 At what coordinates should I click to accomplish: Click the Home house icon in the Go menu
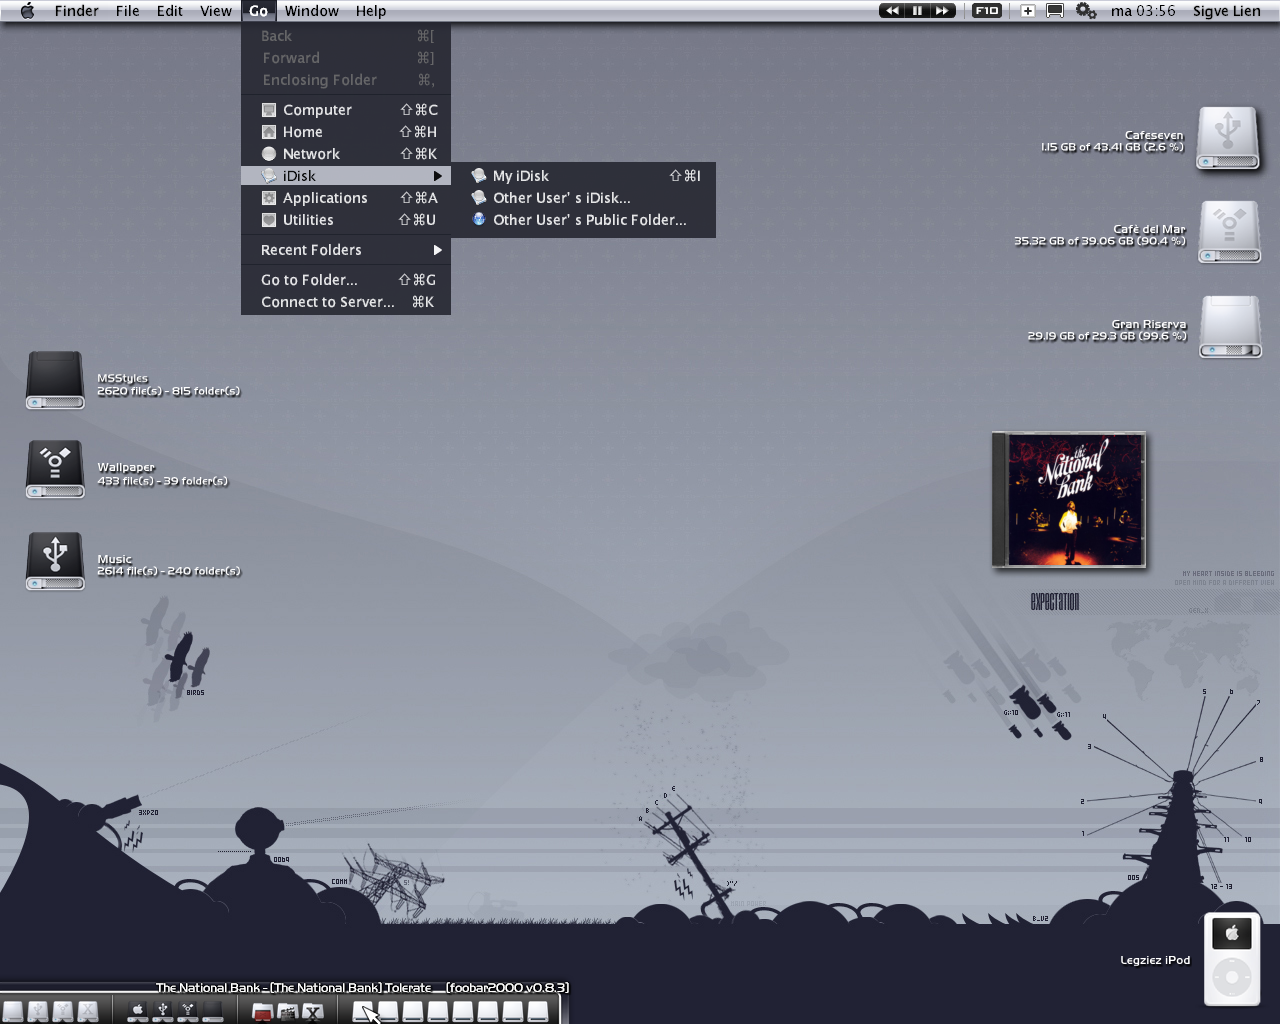click(269, 132)
